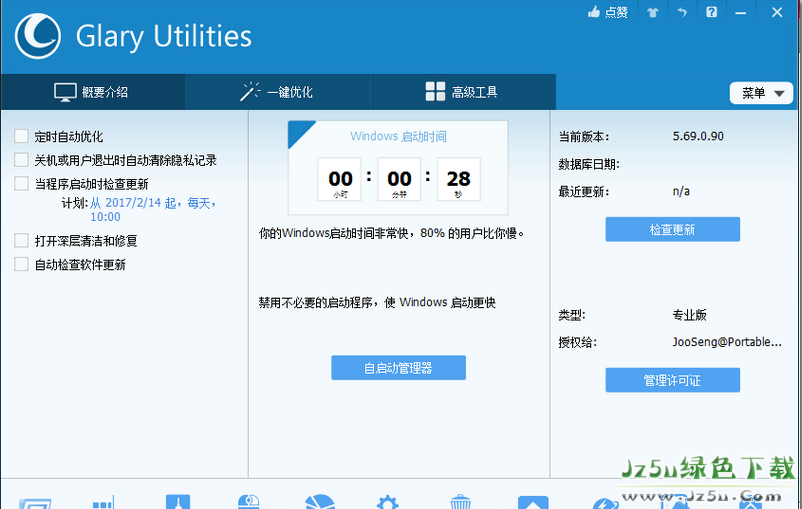Click the seconds counter showing 28
This screenshot has width=802, height=509.
458,179
